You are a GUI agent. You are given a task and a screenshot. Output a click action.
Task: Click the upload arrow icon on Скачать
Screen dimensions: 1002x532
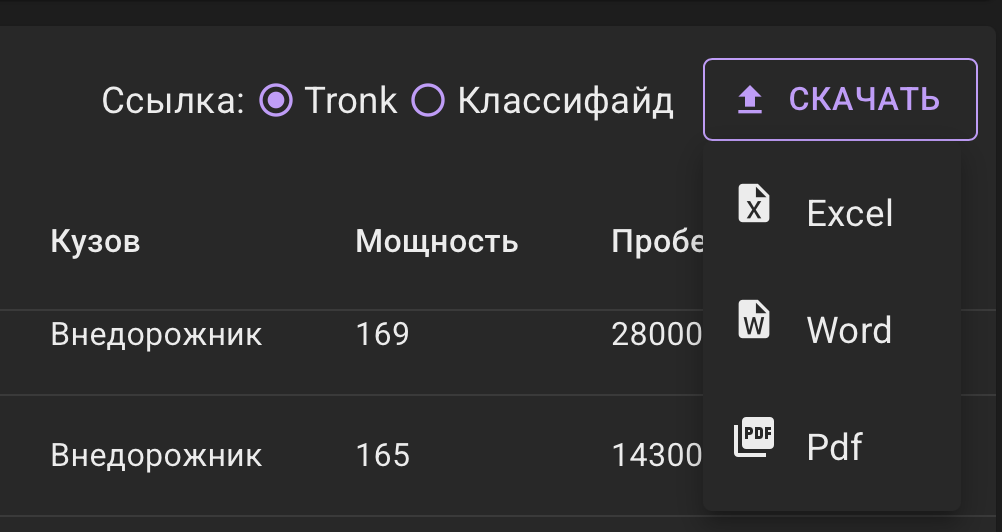[x=750, y=99]
